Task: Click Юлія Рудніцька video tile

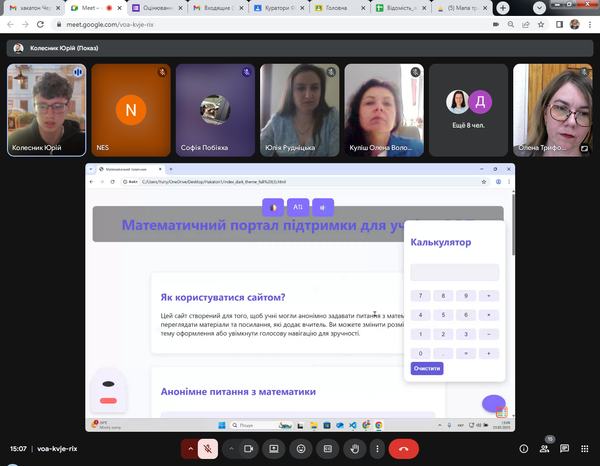Action: point(296,110)
